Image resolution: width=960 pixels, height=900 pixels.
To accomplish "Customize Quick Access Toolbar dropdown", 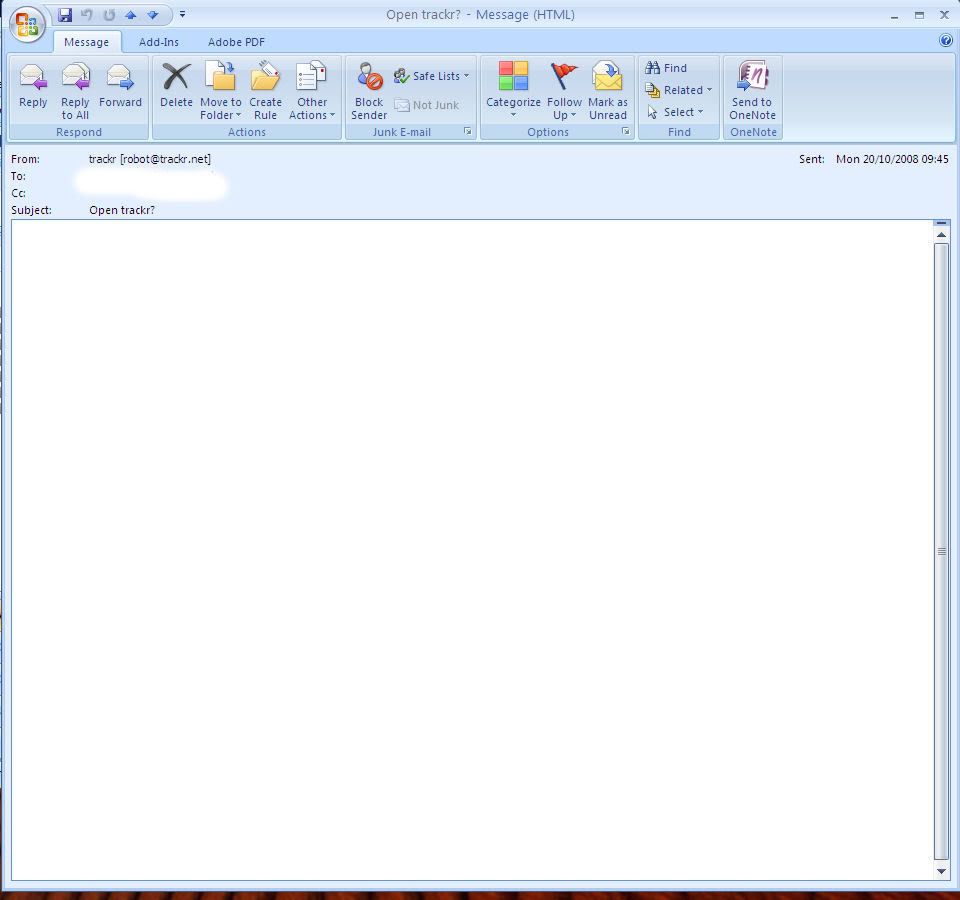I will [x=182, y=14].
